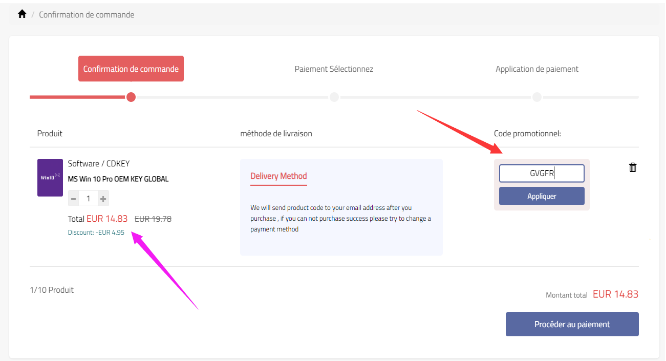
Task: Open MS Win 10 Pro OEM KEY GLOBAL title
Action: point(118,179)
